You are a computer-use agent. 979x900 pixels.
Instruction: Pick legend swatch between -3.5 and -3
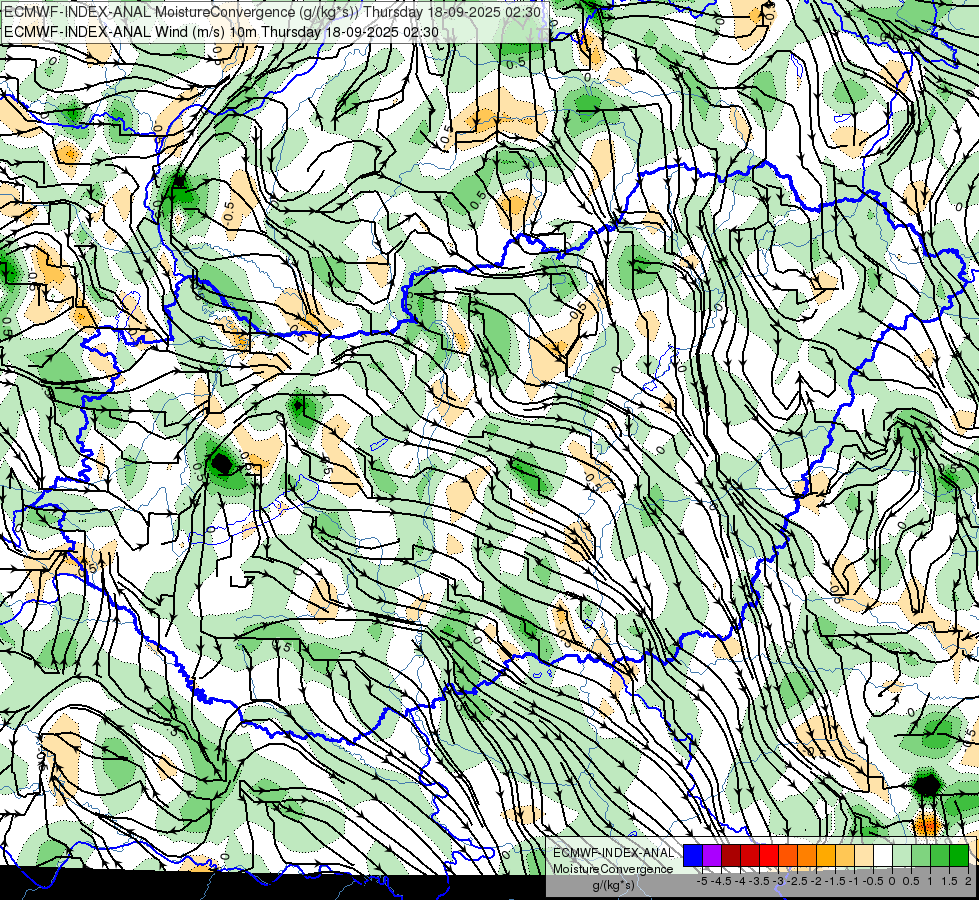pyautogui.click(x=769, y=856)
